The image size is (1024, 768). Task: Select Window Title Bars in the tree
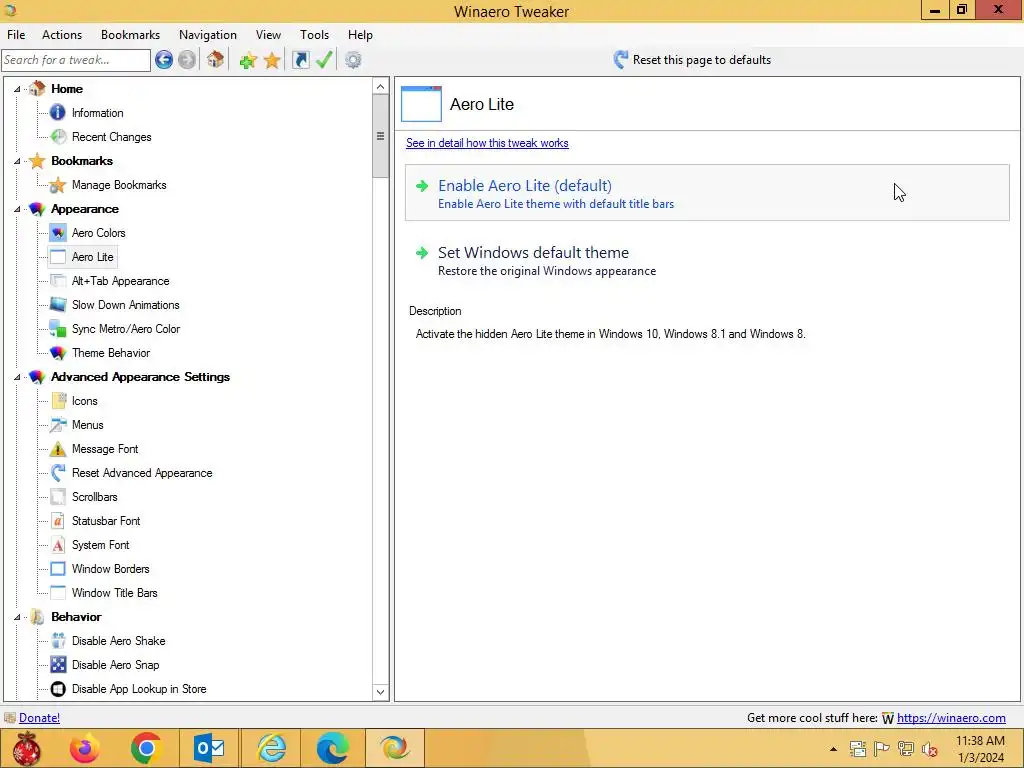pyautogui.click(x=114, y=593)
